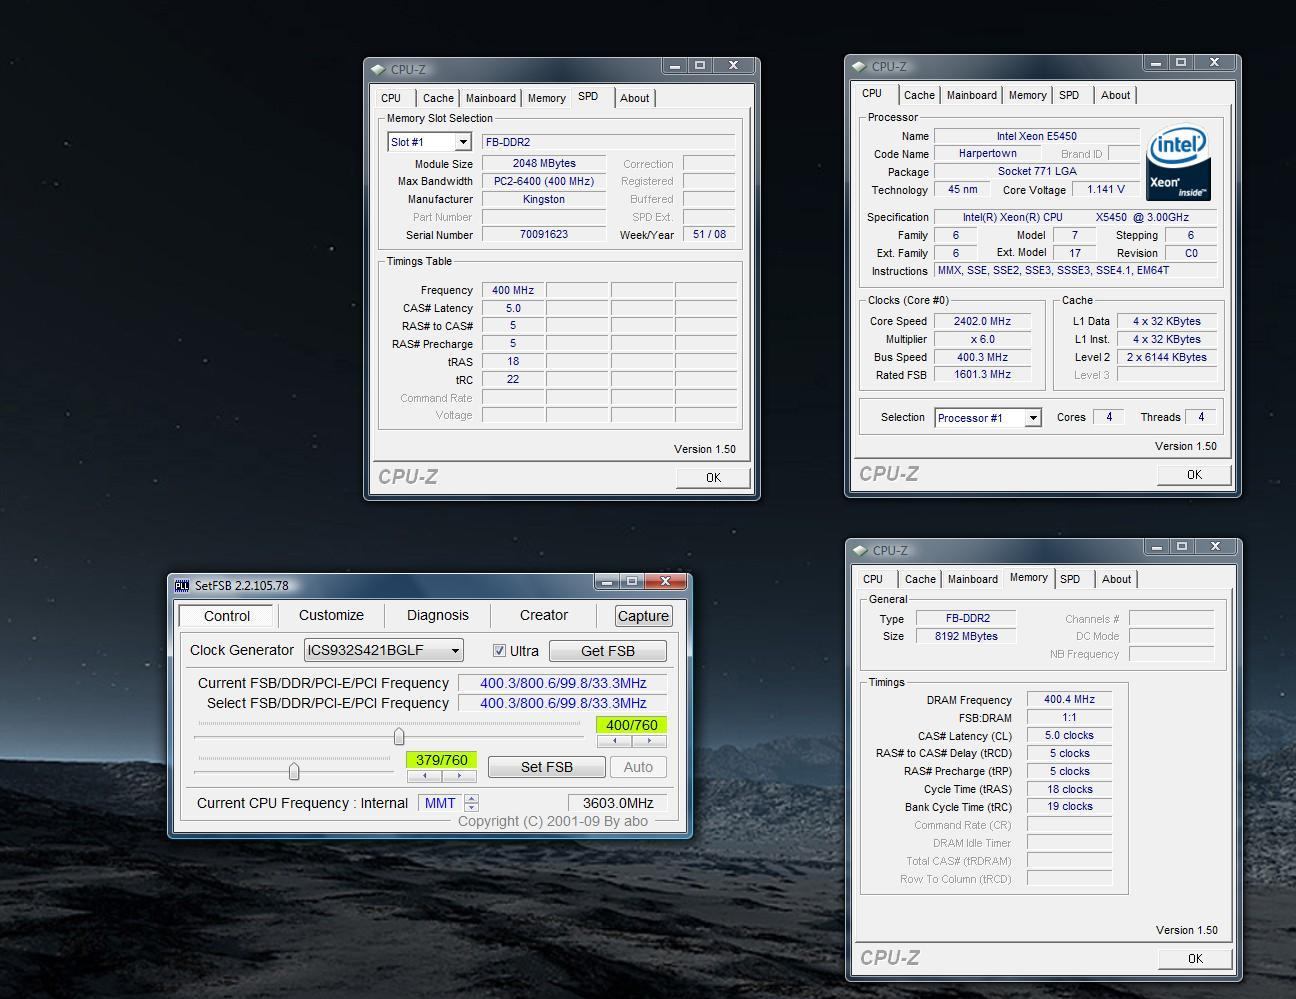This screenshot has height=999, width=1296.
Task: Click the PC2-6400 (400 MHz) bandwidth value
Action: (x=544, y=181)
